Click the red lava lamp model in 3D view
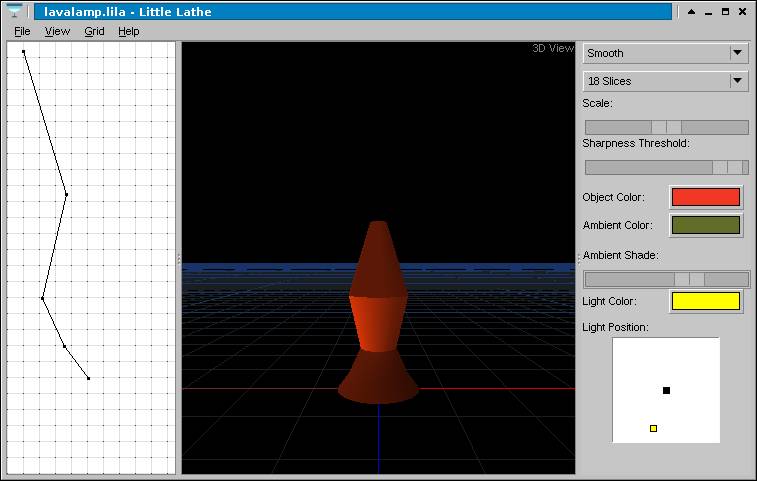The width and height of the screenshot is (757, 481). tap(378, 320)
